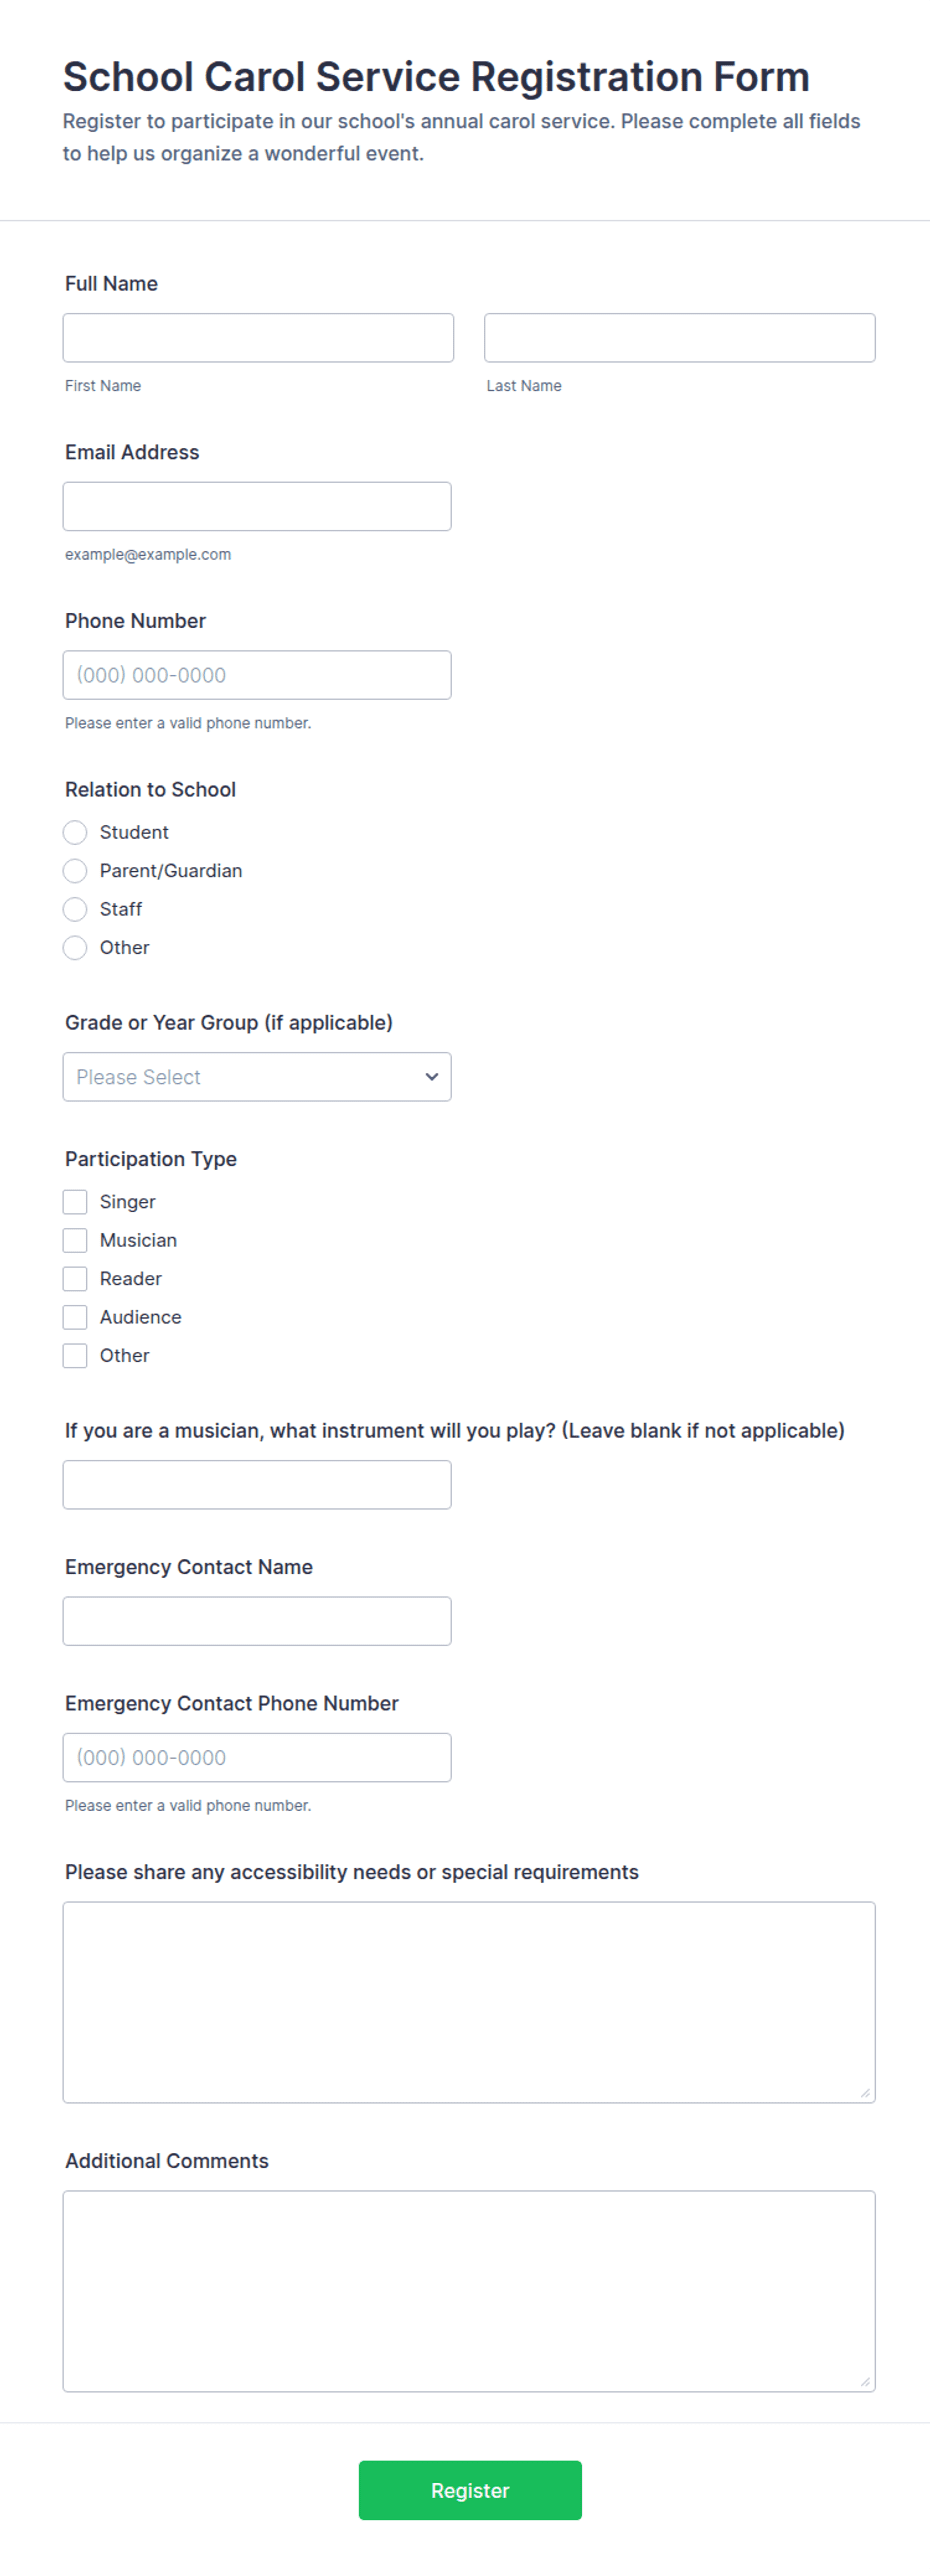Select the Staff radio button
The height and width of the screenshot is (2569, 930).
[75, 909]
